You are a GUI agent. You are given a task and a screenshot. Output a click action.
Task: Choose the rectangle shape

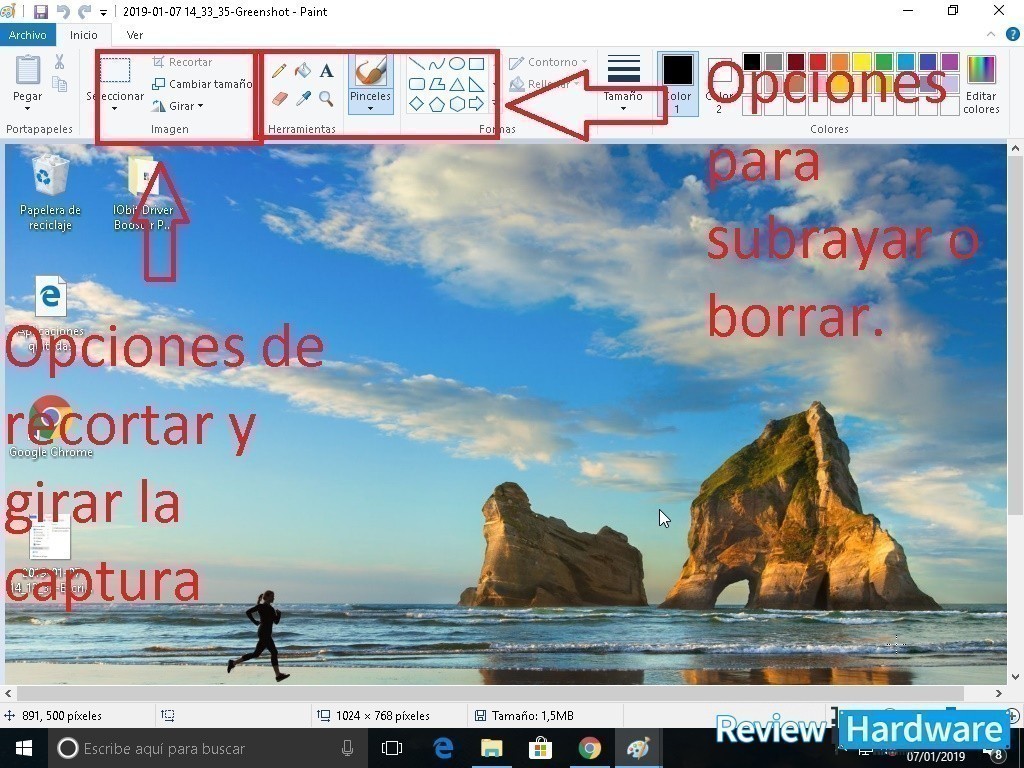pos(477,63)
